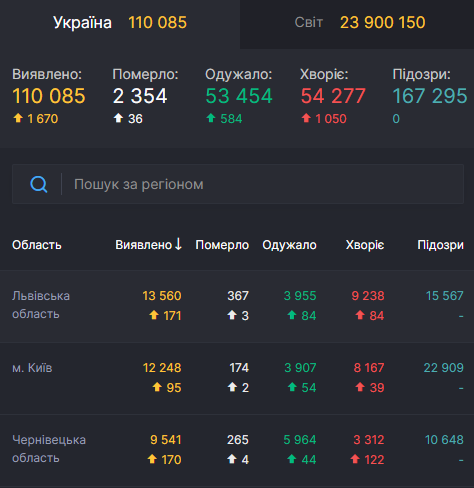Focus the Пошук за регіоном search field
Viewport: 474px width, 488px height.
pyautogui.click(x=238, y=184)
